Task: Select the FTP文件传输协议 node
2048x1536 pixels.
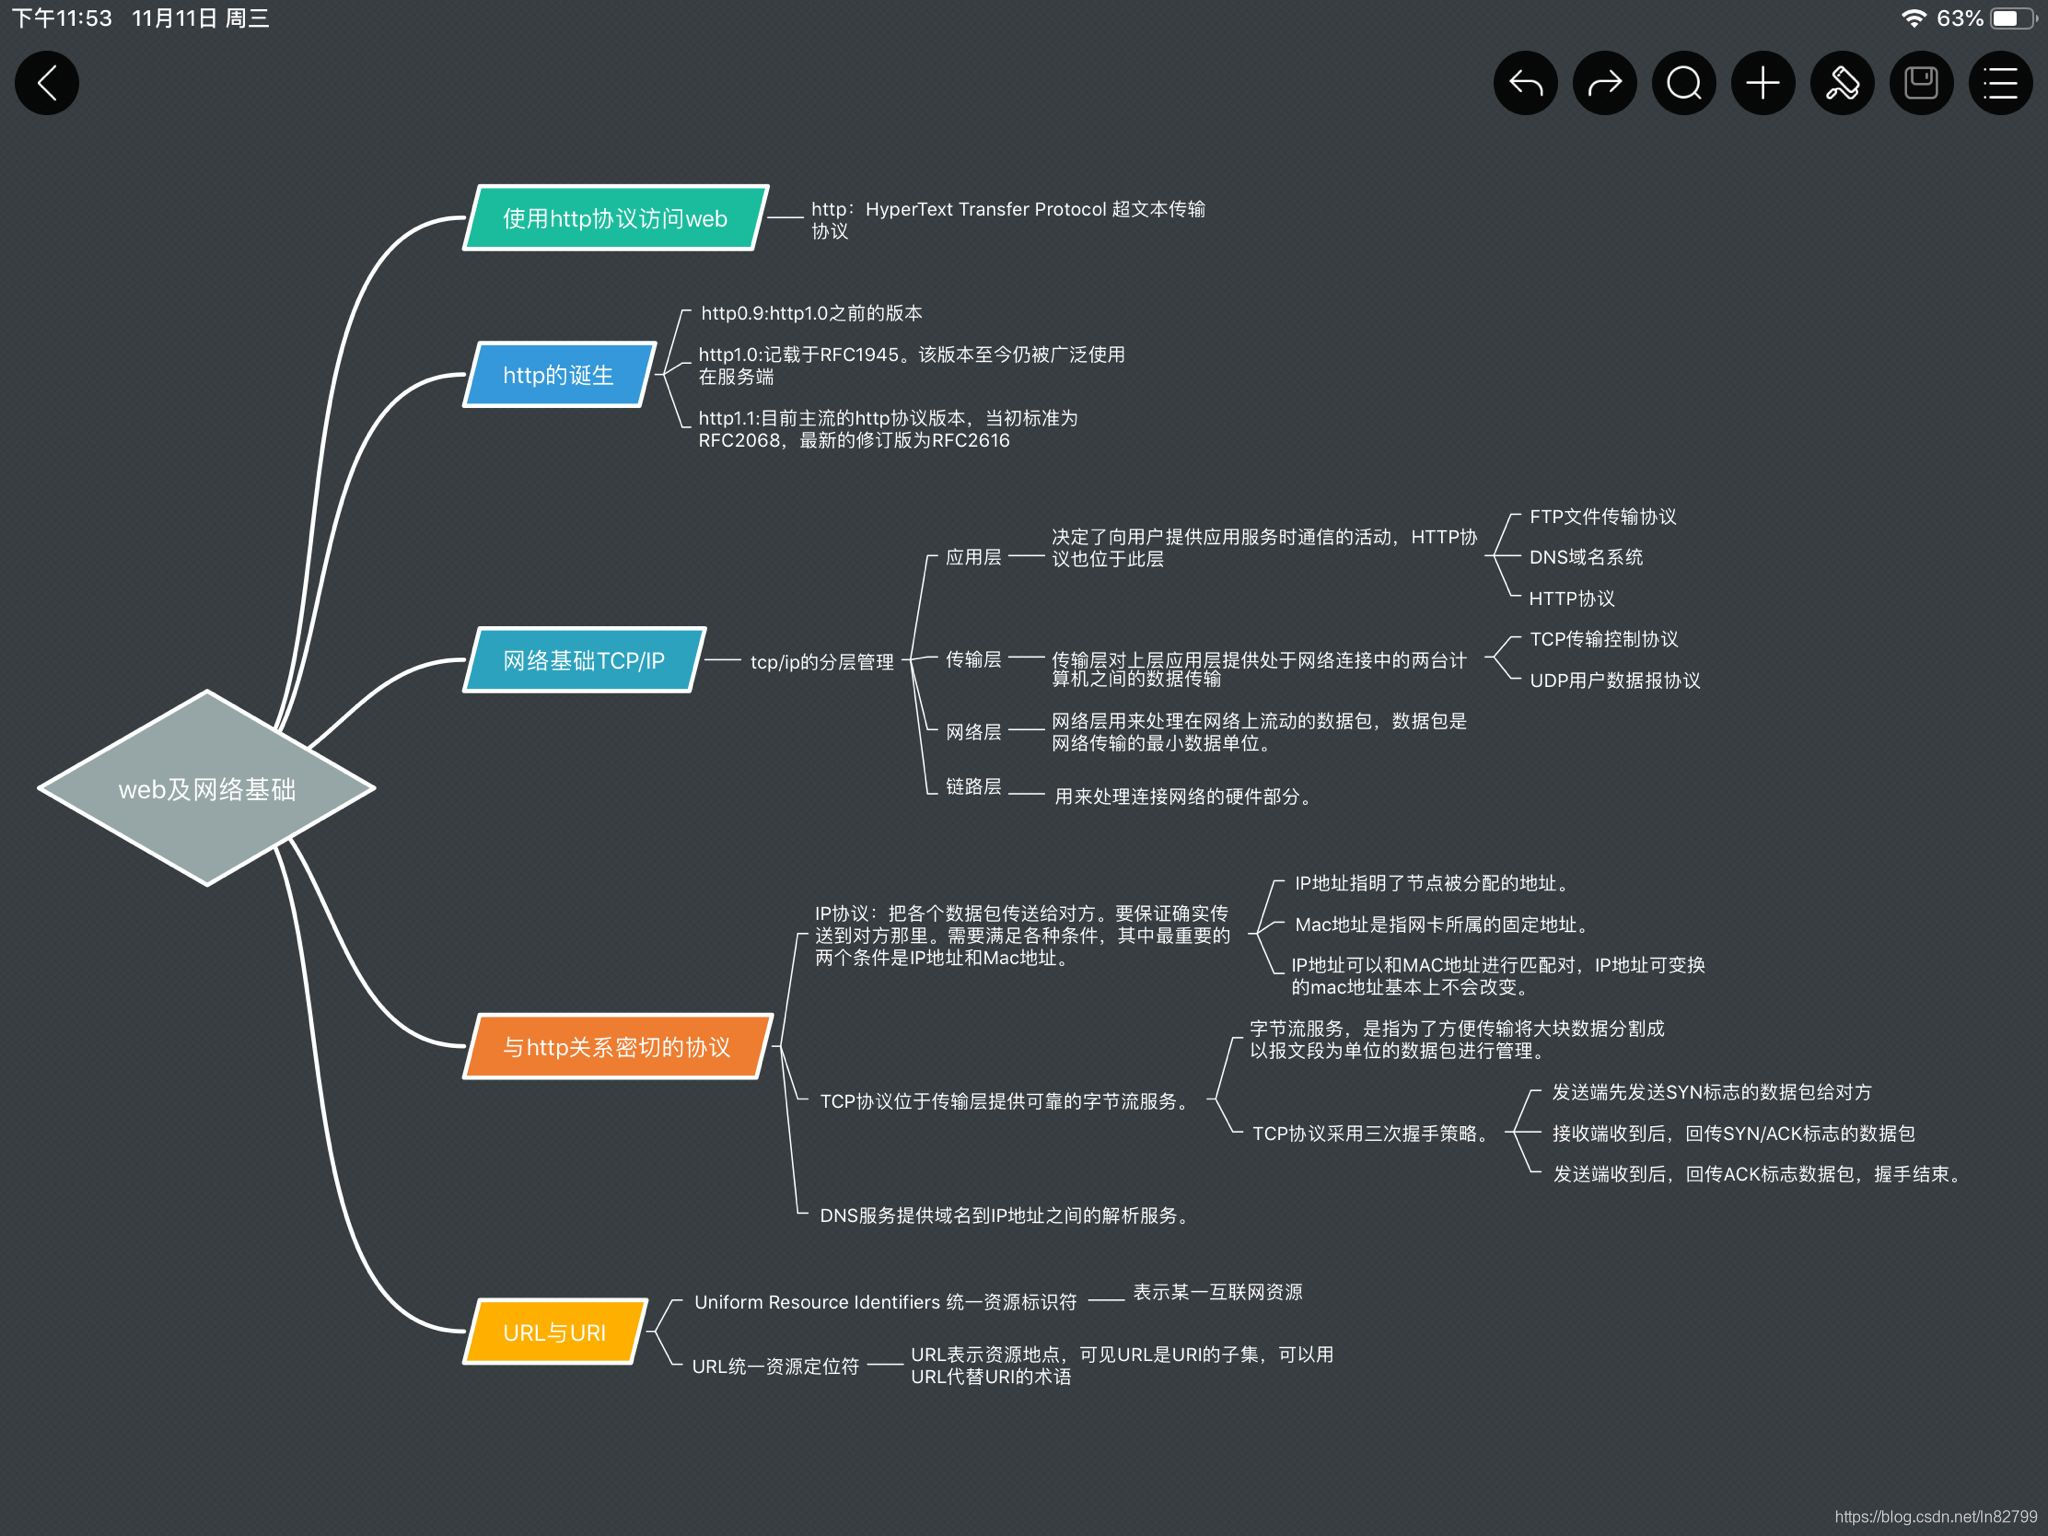Action: [x=1603, y=516]
